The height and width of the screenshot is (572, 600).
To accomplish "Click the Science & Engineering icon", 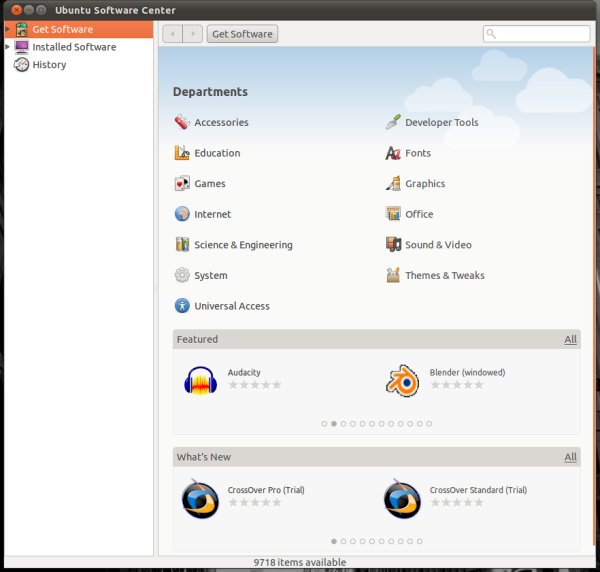I will pyautogui.click(x=182, y=244).
